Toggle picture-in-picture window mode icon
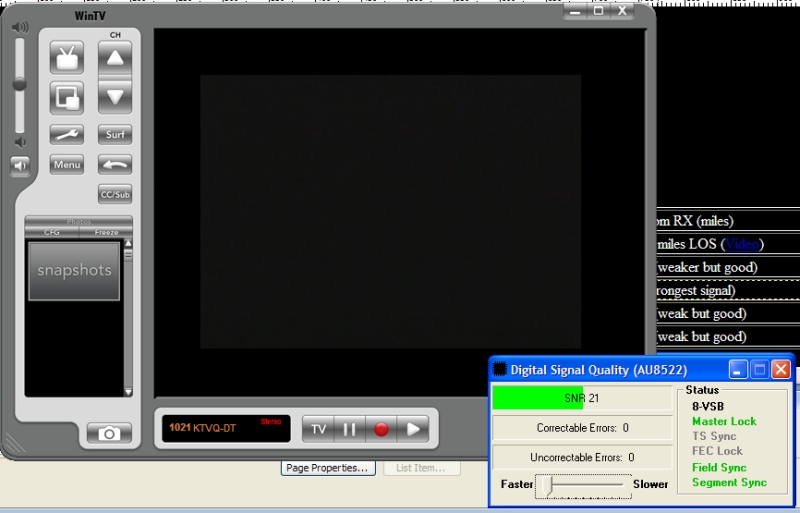This screenshot has height=513, width=800. coord(67,98)
